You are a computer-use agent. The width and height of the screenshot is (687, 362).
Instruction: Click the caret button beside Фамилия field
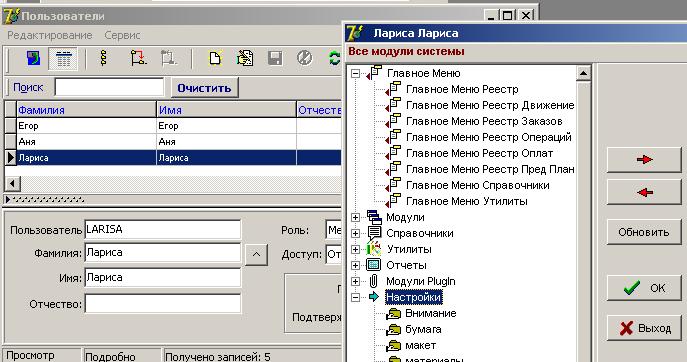coord(256,254)
